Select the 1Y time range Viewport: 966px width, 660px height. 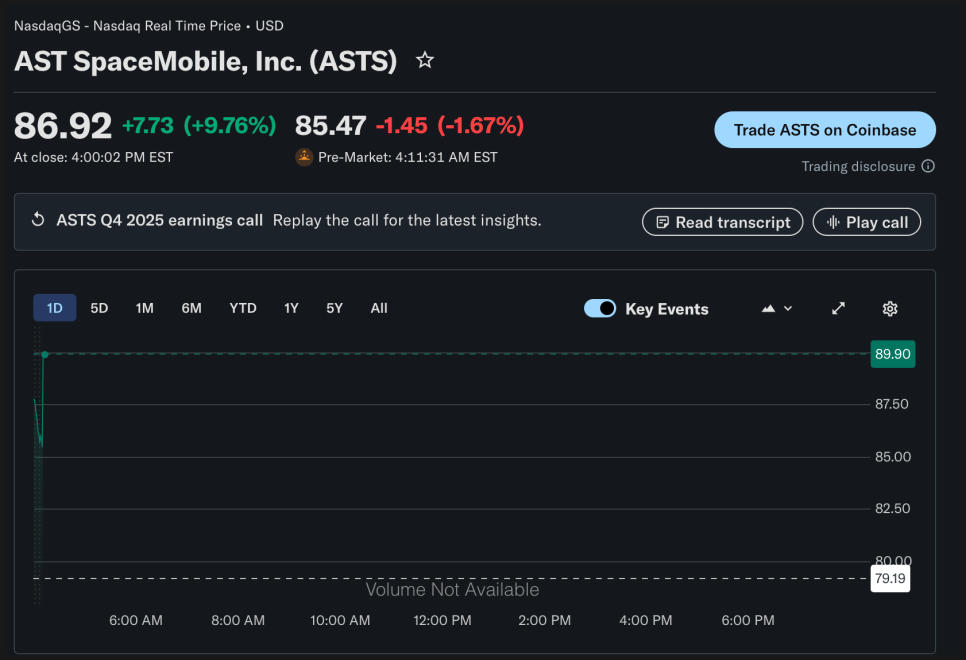(291, 308)
